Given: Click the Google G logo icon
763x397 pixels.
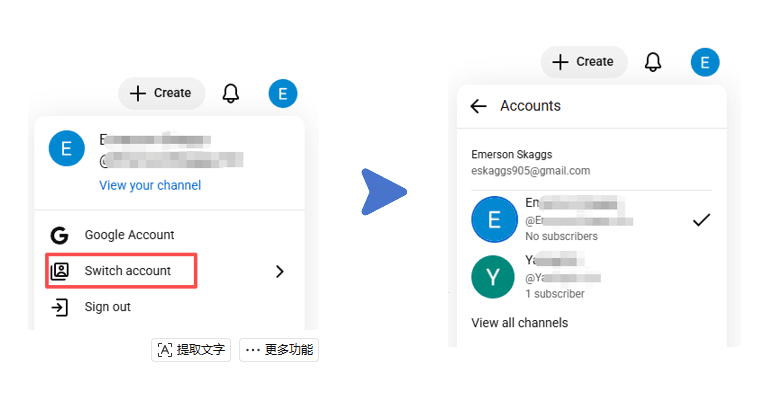Looking at the screenshot, I should (x=59, y=235).
